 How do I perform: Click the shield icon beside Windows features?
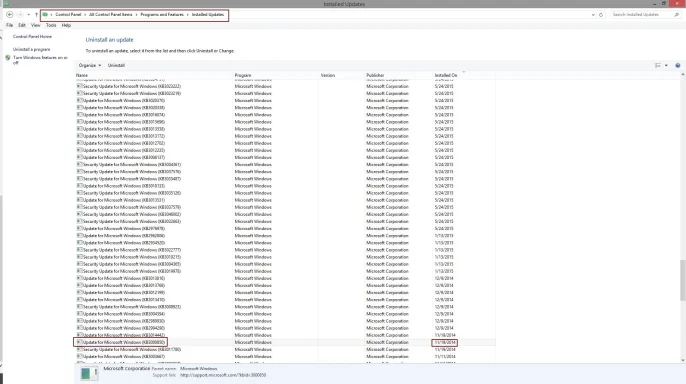(x=8, y=58)
